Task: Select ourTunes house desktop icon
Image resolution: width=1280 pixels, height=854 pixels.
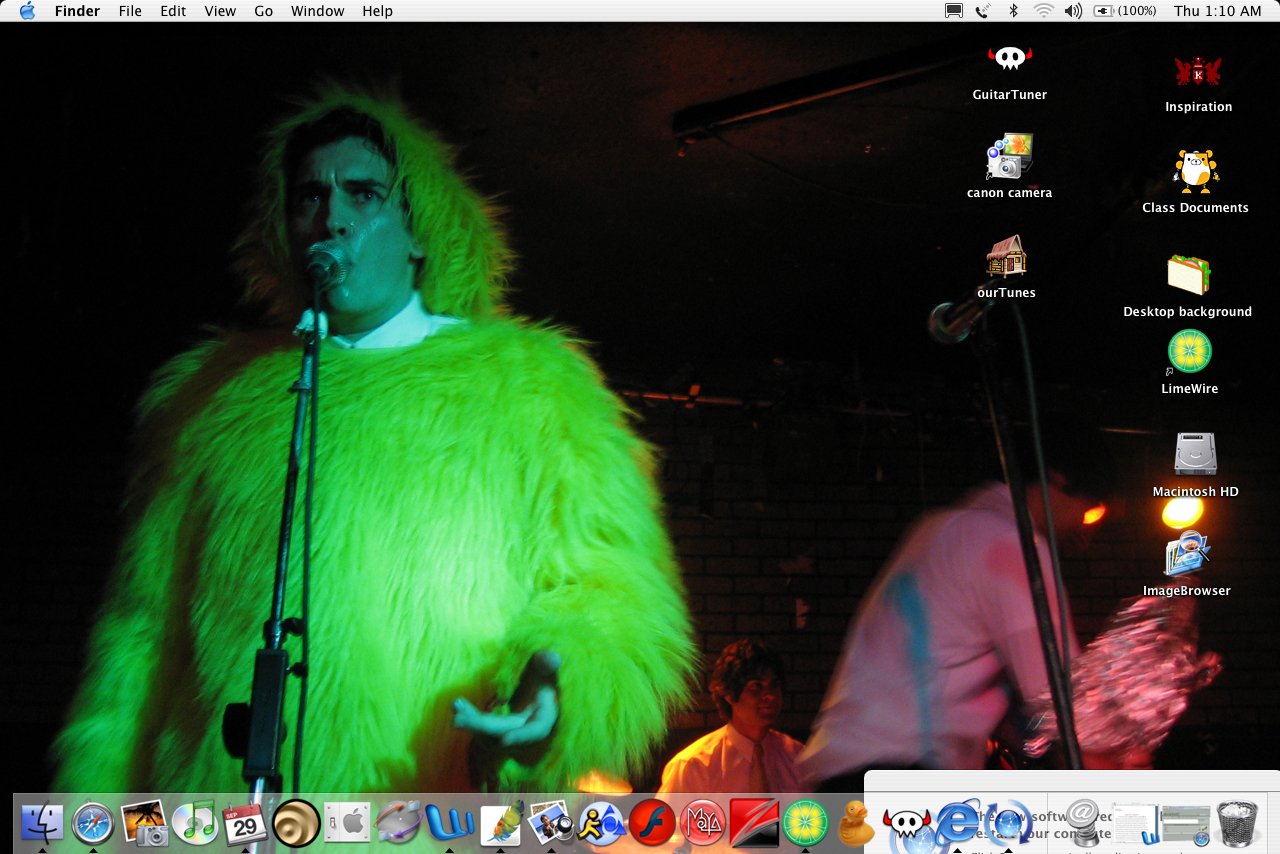Action: pos(1007,256)
